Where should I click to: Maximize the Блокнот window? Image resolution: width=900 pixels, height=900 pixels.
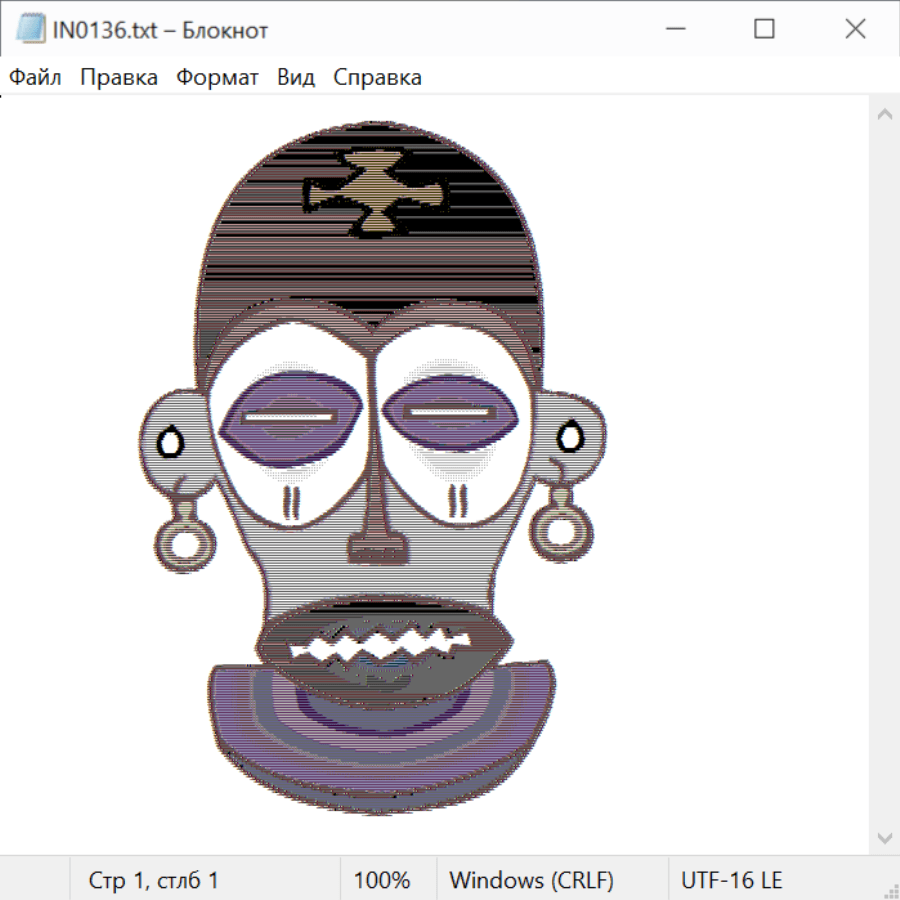[x=764, y=30]
